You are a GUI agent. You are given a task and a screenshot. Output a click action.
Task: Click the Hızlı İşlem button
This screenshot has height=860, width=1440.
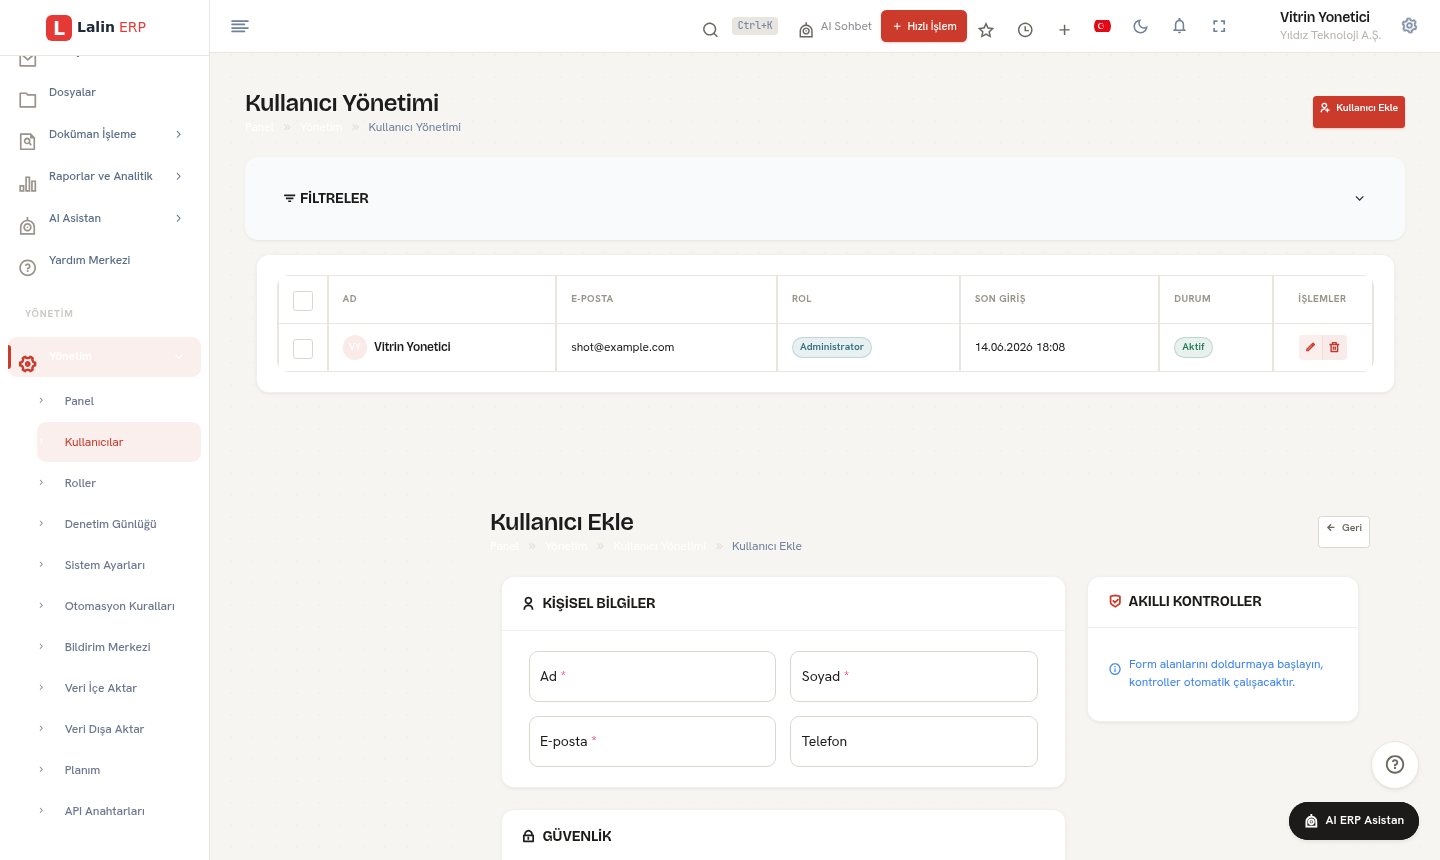[924, 26]
